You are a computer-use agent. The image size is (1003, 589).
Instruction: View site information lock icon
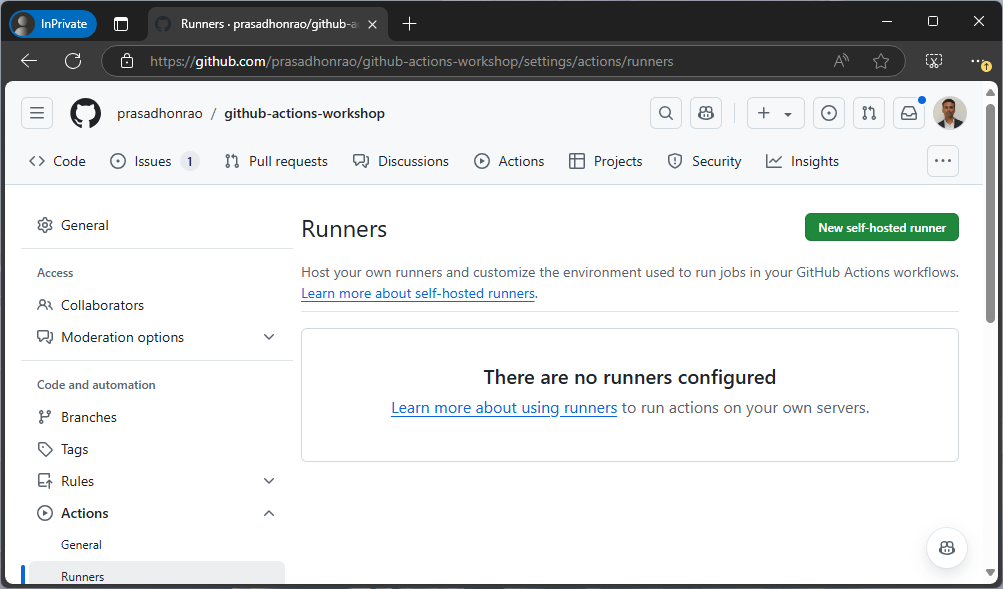click(127, 61)
